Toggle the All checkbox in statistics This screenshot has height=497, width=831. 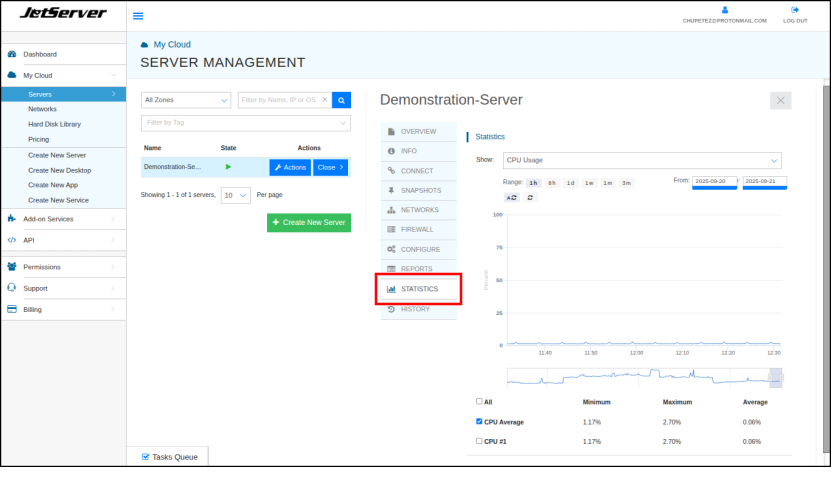tap(479, 401)
